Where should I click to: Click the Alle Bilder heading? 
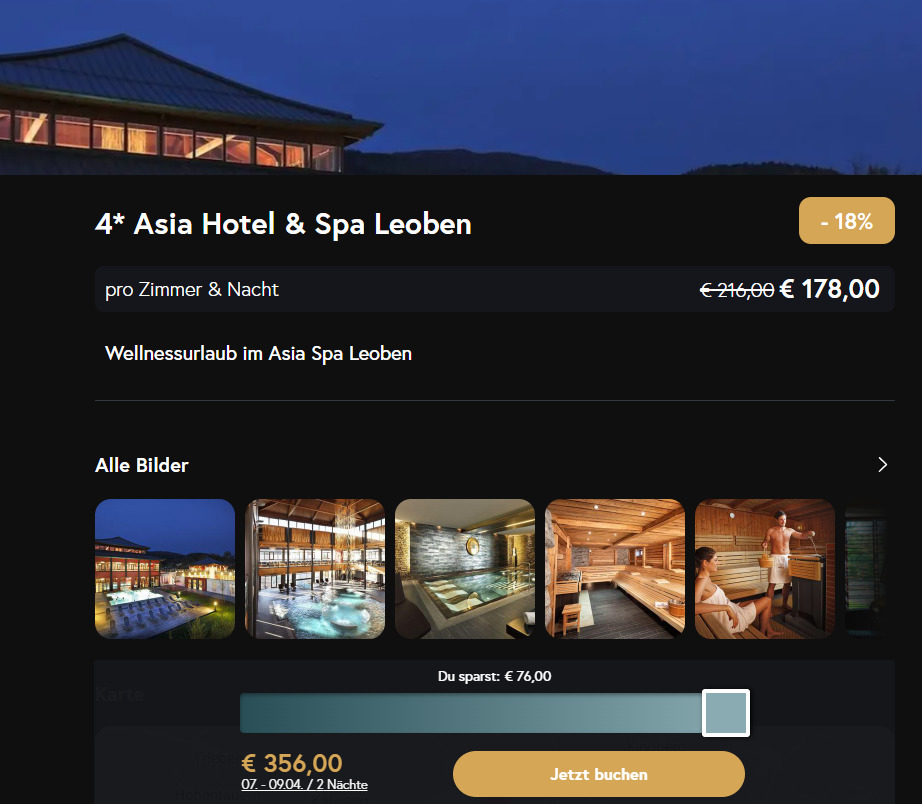coord(142,465)
